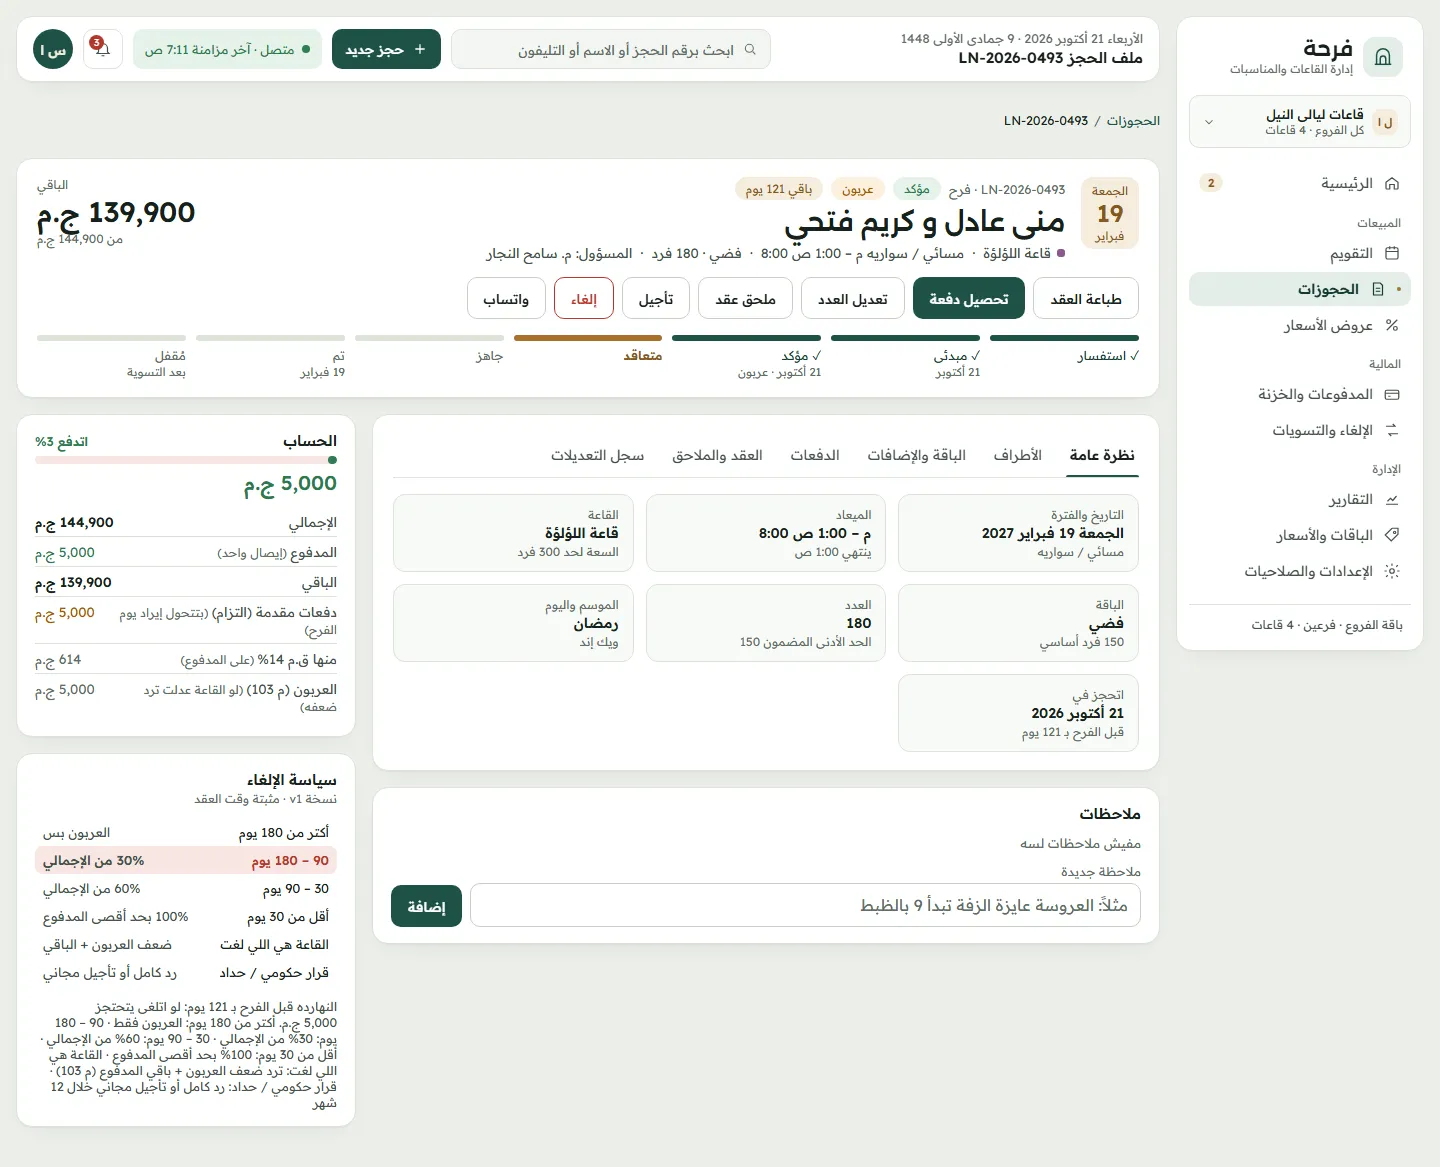Click the gear icon beside الإعدادات والصلاحيات
The height and width of the screenshot is (1167, 1440).
pyautogui.click(x=1392, y=572)
